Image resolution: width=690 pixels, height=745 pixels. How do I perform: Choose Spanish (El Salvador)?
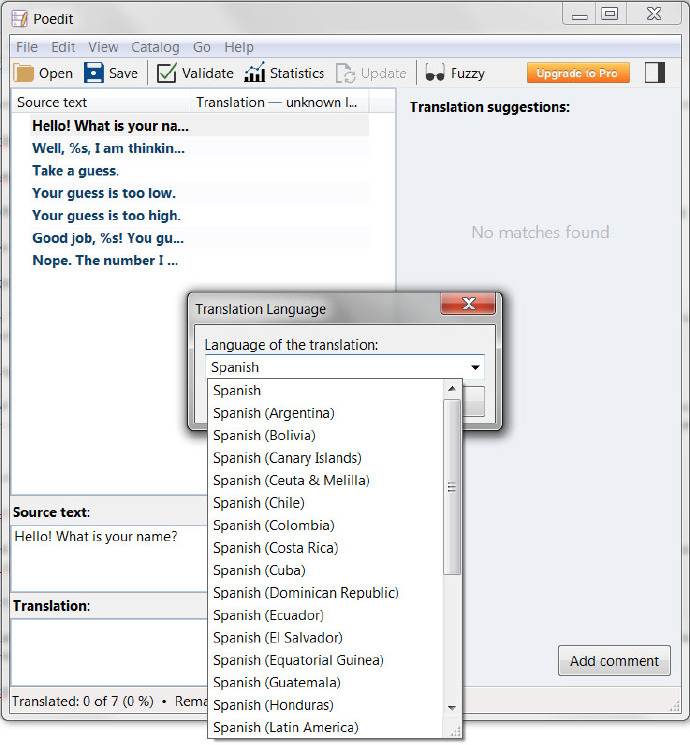tap(326, 637)
